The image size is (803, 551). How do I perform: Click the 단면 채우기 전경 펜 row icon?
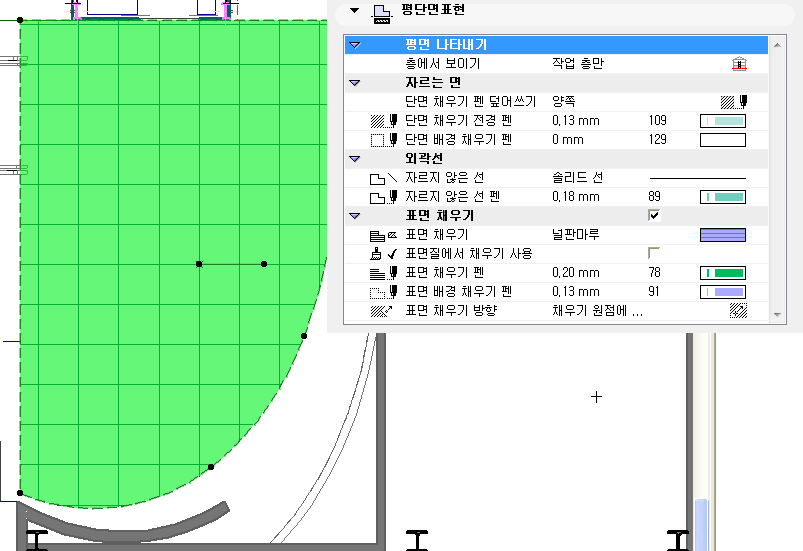[384, 121]
